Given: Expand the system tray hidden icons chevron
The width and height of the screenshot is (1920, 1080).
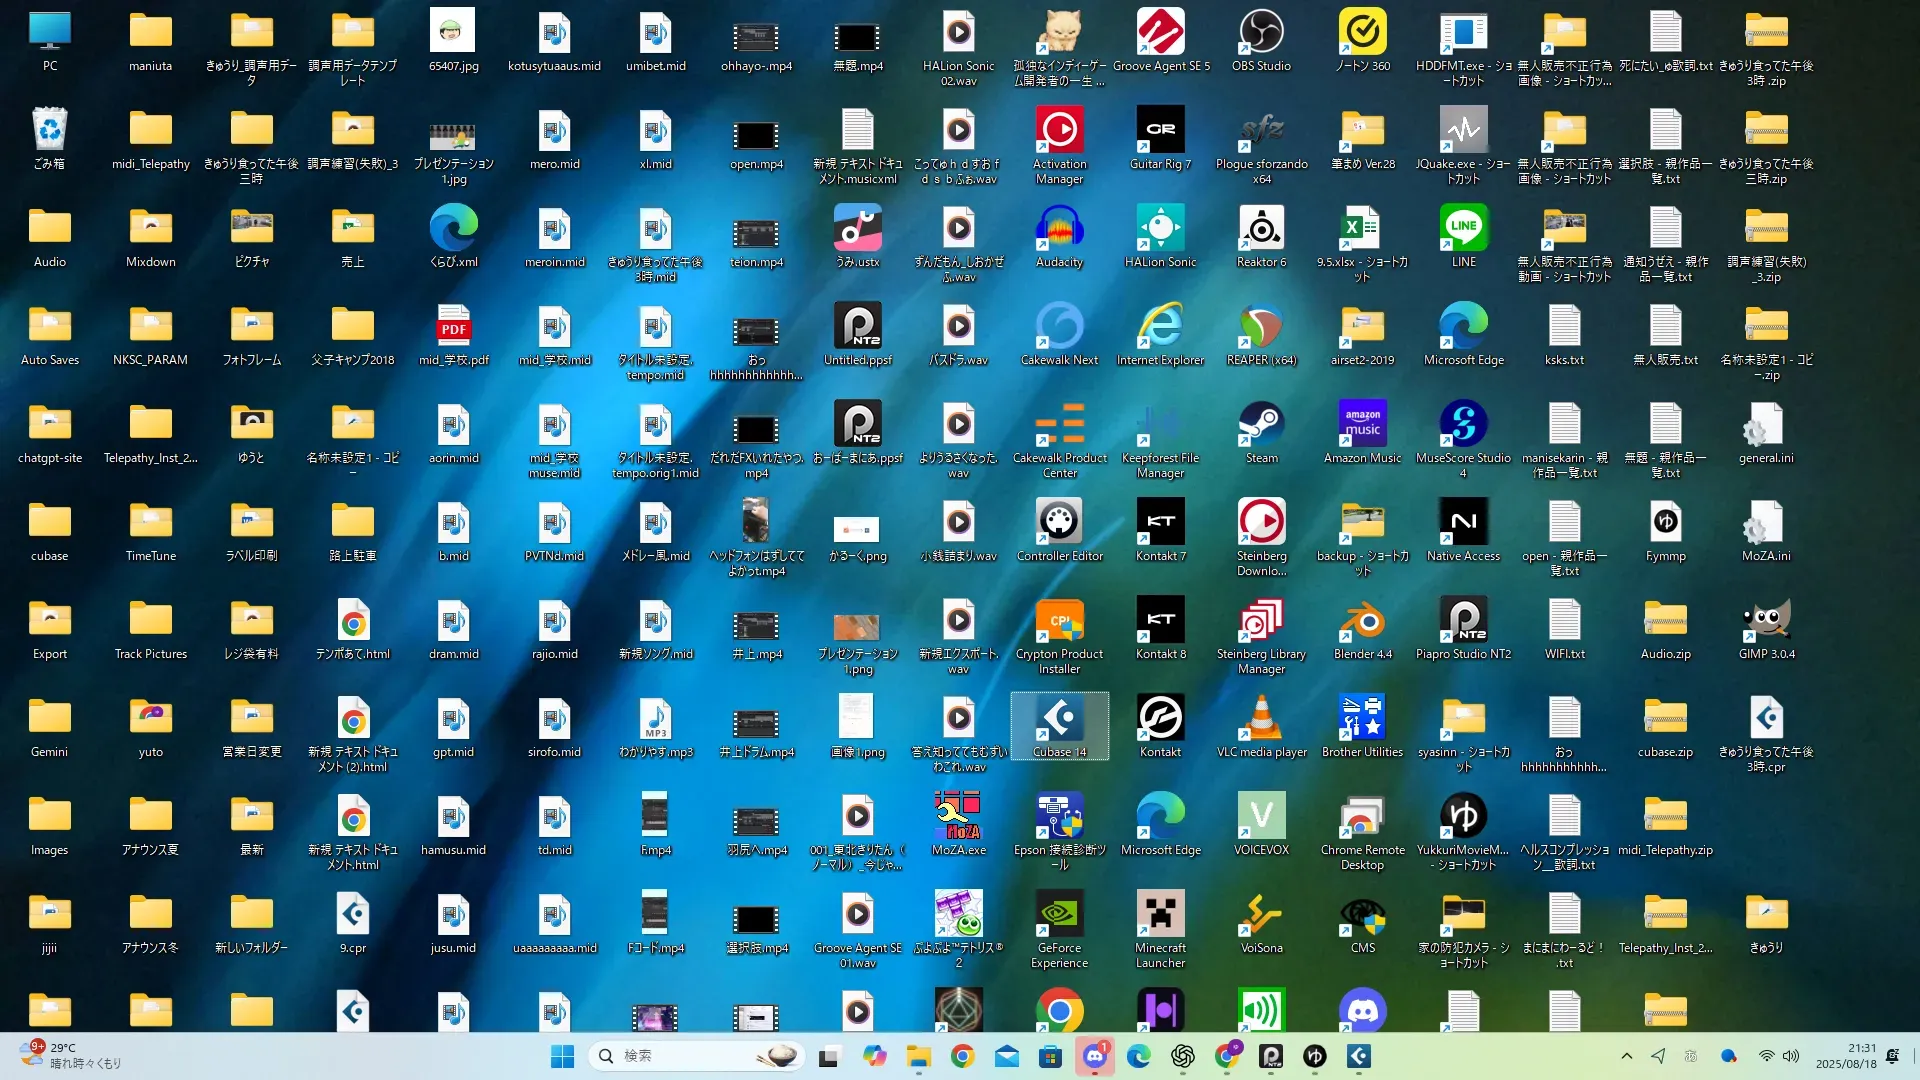Looking at the screenshot, I should pos(1626,1056).
